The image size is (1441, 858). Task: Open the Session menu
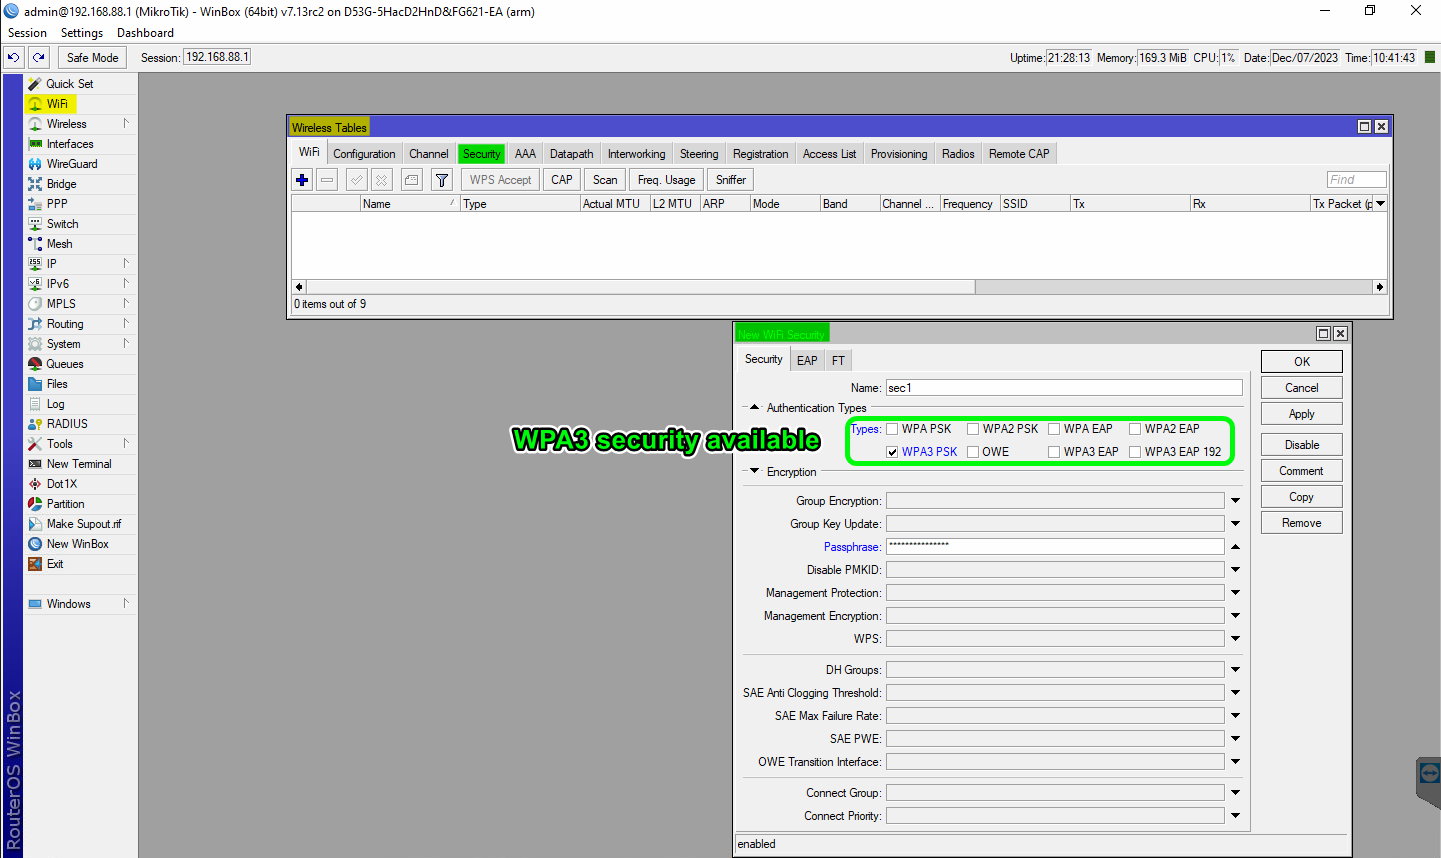click(27, 33)
